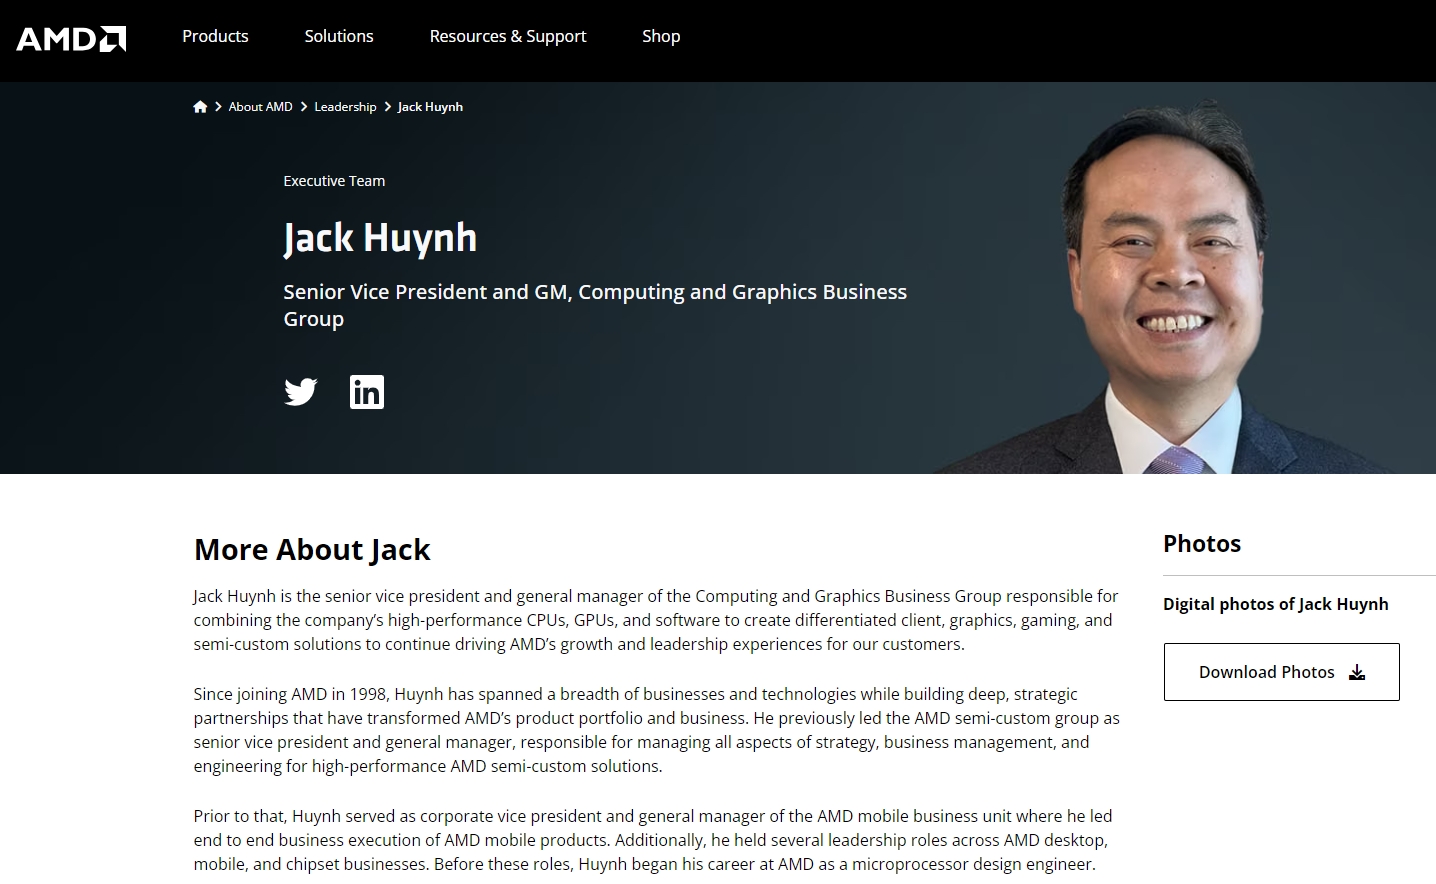Go to Leadership breadcrumb link
The width and height of the screenshot is (1436, 884).
(345, 107)
